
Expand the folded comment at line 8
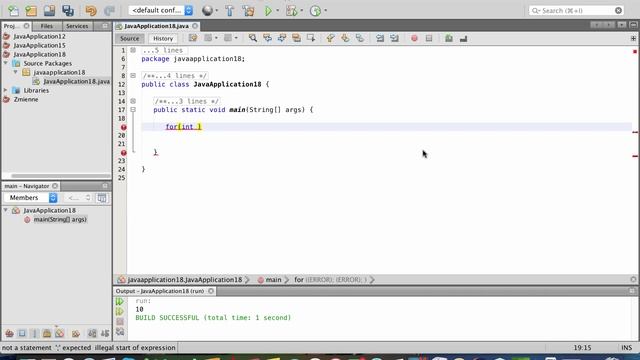[133, 76]
